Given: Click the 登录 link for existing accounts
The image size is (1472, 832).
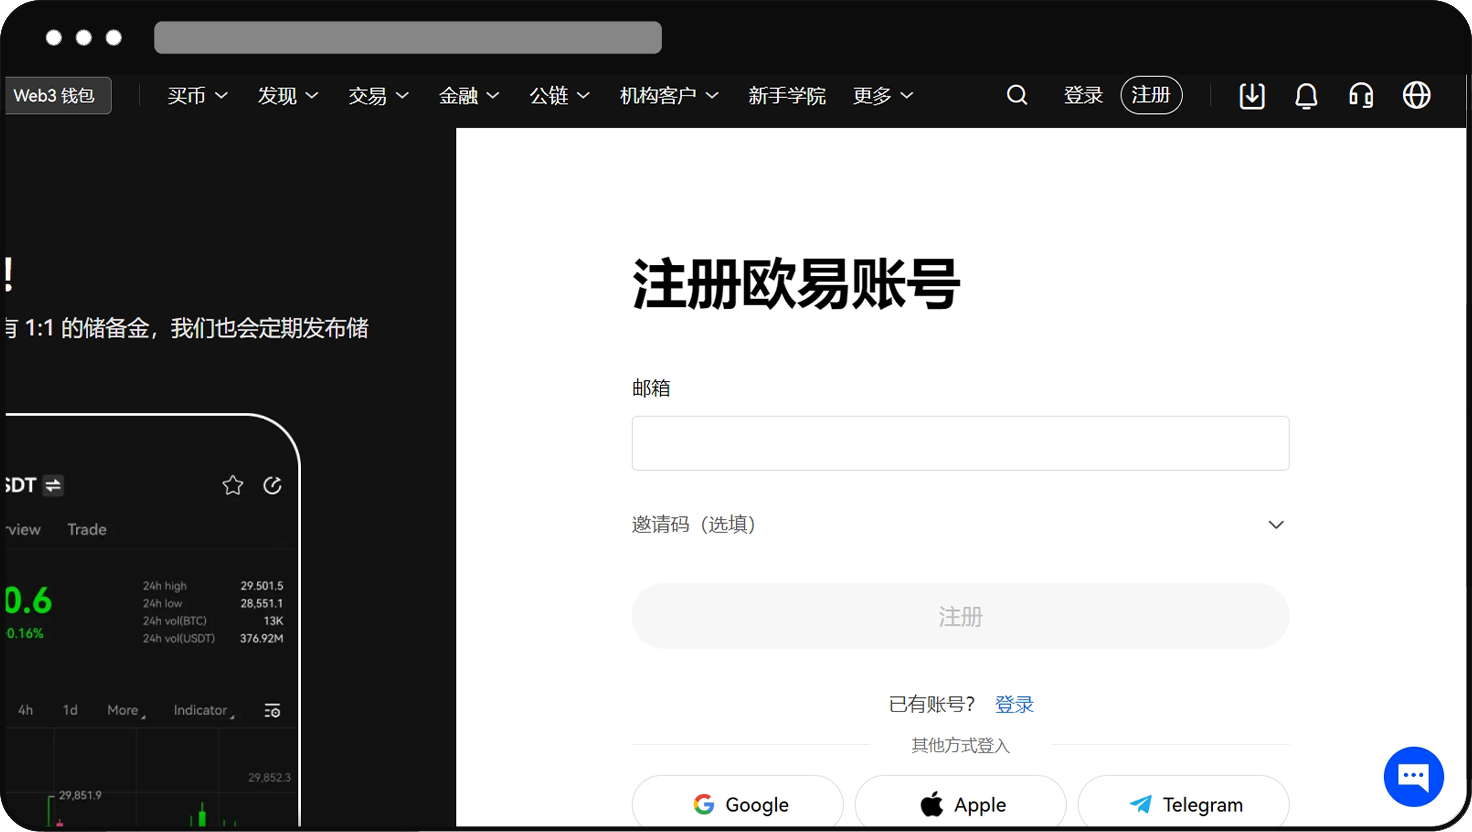Looking at the screenshot, I should (x=1014, y=704).
